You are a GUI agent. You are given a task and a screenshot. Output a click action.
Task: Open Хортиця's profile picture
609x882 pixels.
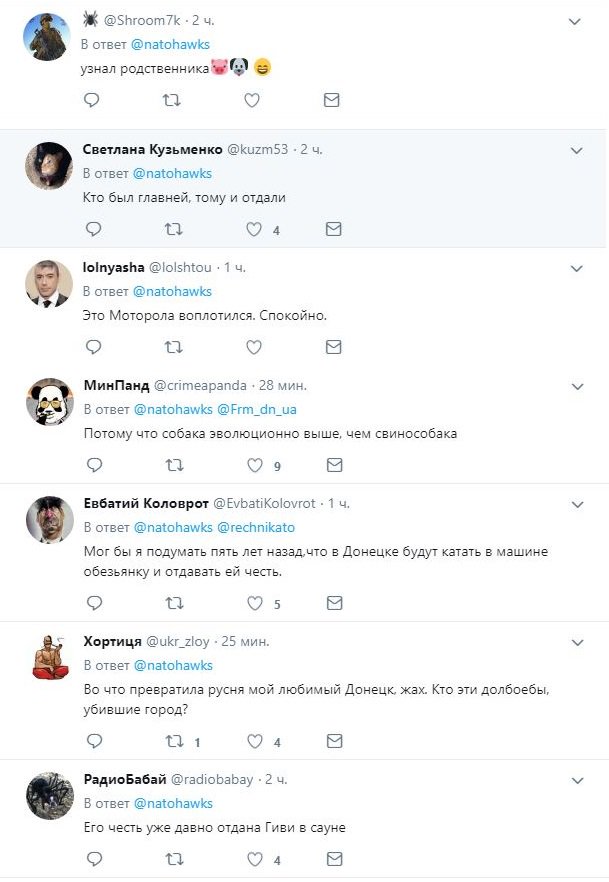(x=46, y=658)
